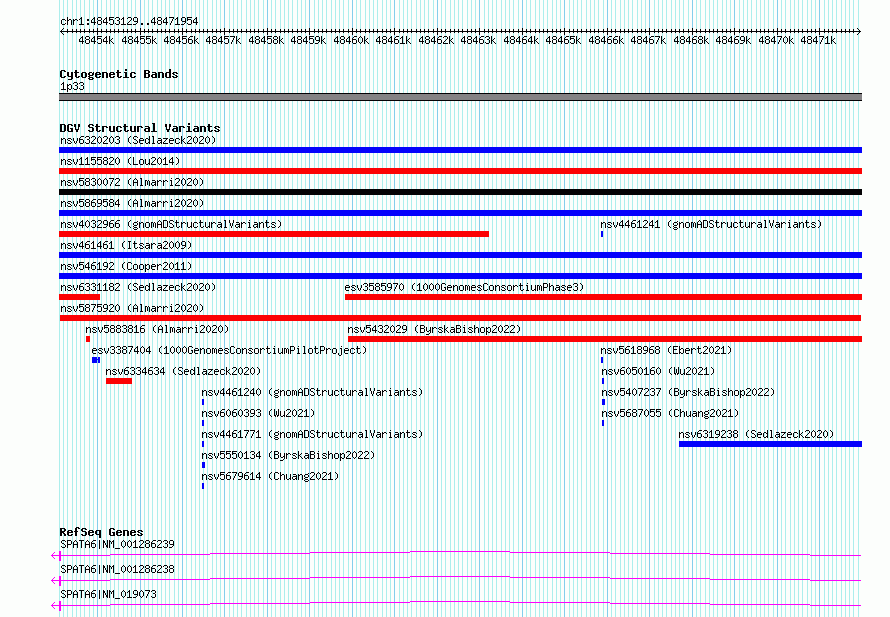The height and width of the screenshot is (617, 890).
Task: Click the 48454k ruler position
Action: coord(96,40)
